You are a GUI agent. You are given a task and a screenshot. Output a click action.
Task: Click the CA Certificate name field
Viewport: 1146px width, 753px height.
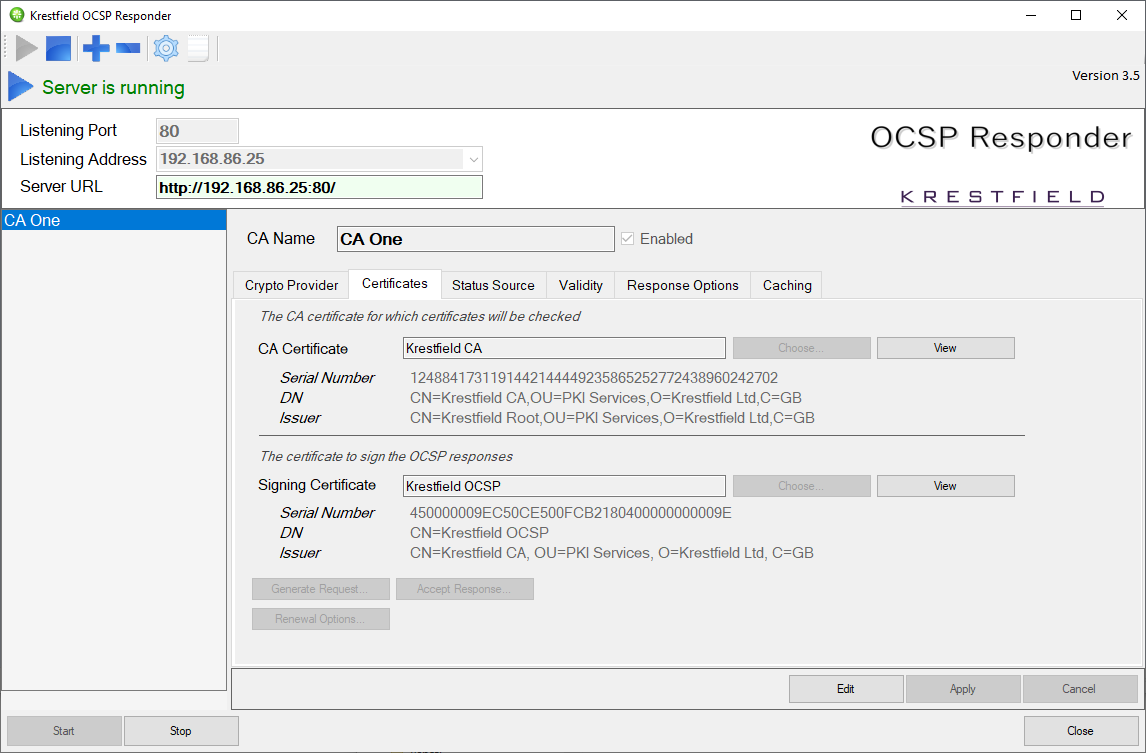564,348
